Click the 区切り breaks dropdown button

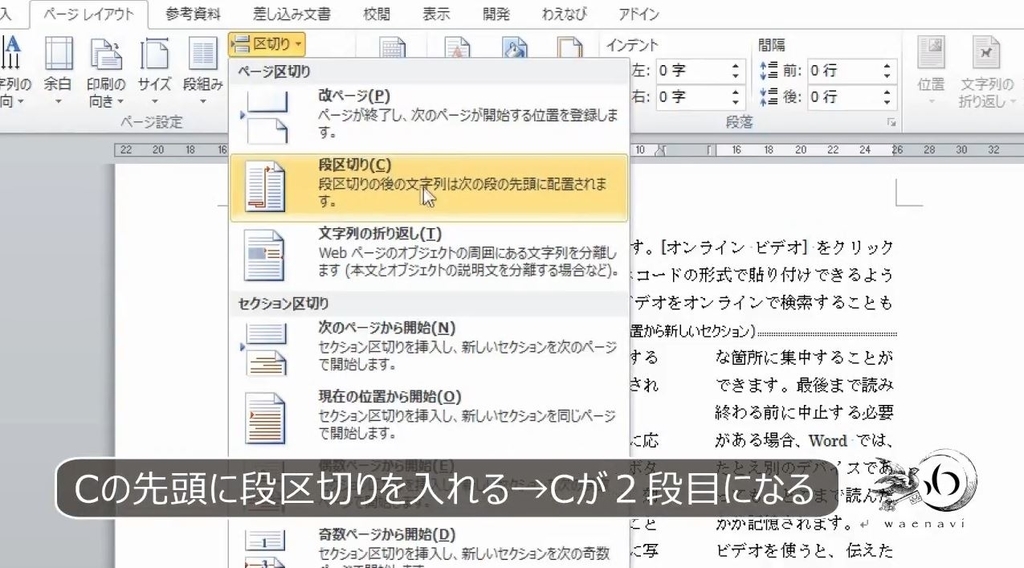coord(267,44)
